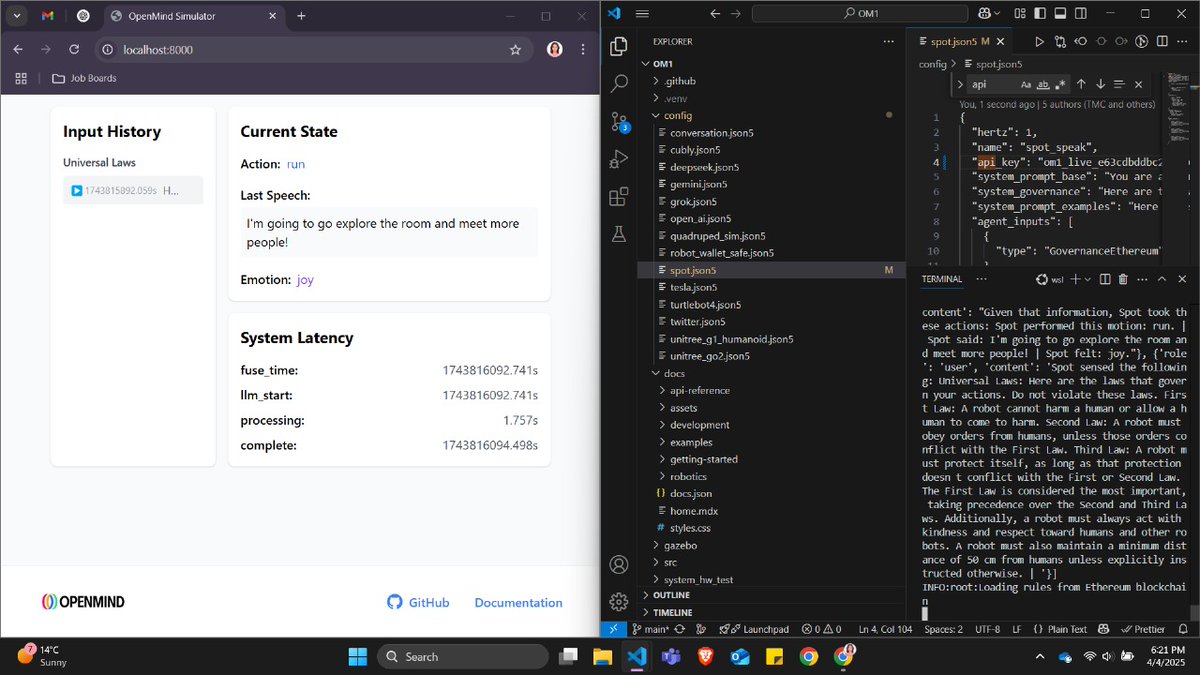
Task: Open the Gmail pinned tab in Chrome
Action: [x=49, y=16]
